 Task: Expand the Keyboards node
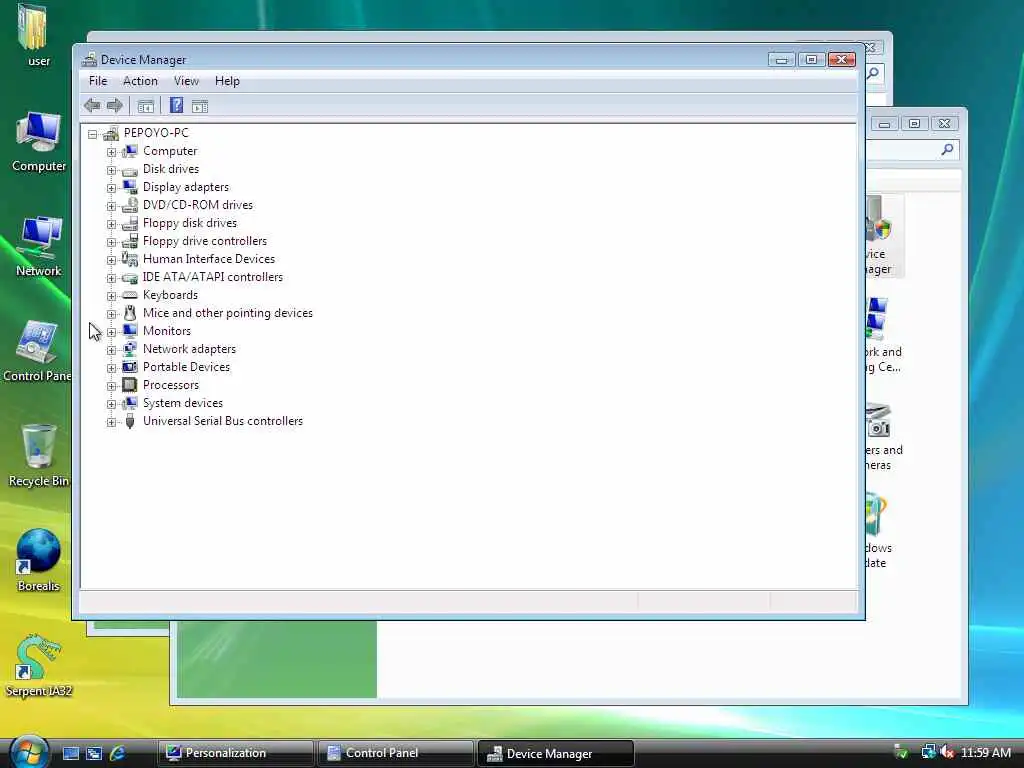(111, 296)
